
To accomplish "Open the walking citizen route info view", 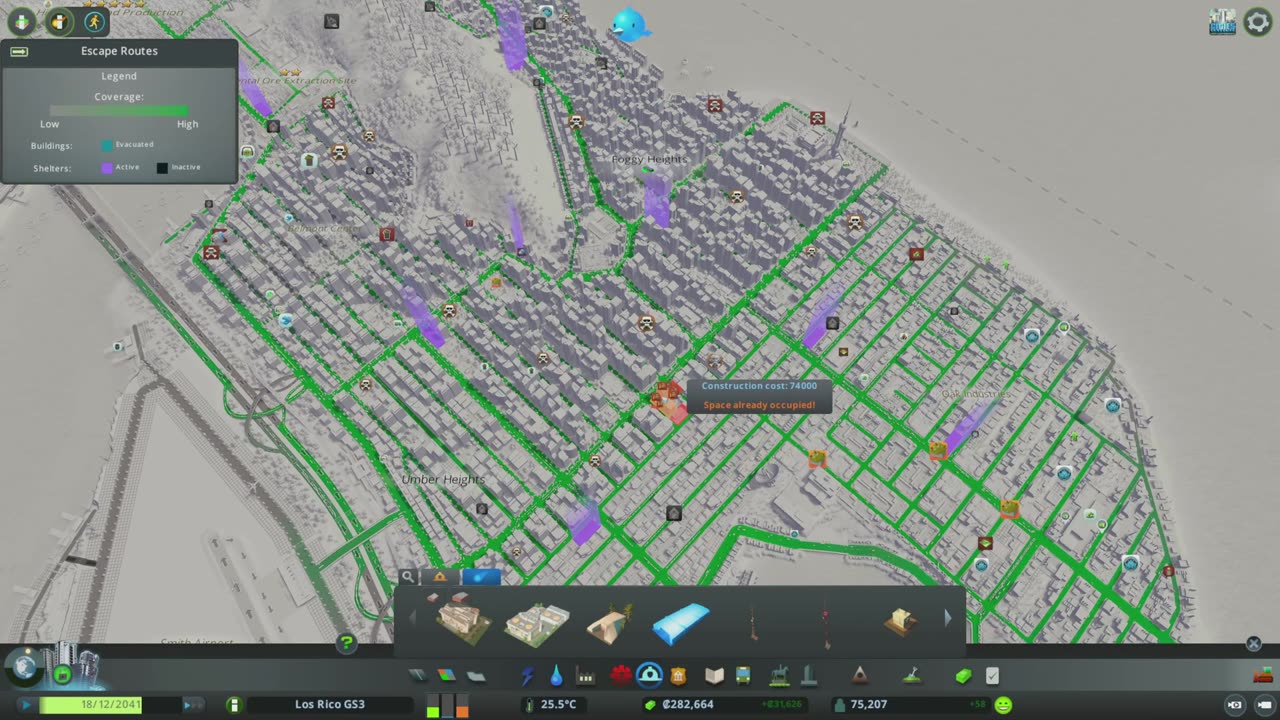I will click(x=94, y=21).
